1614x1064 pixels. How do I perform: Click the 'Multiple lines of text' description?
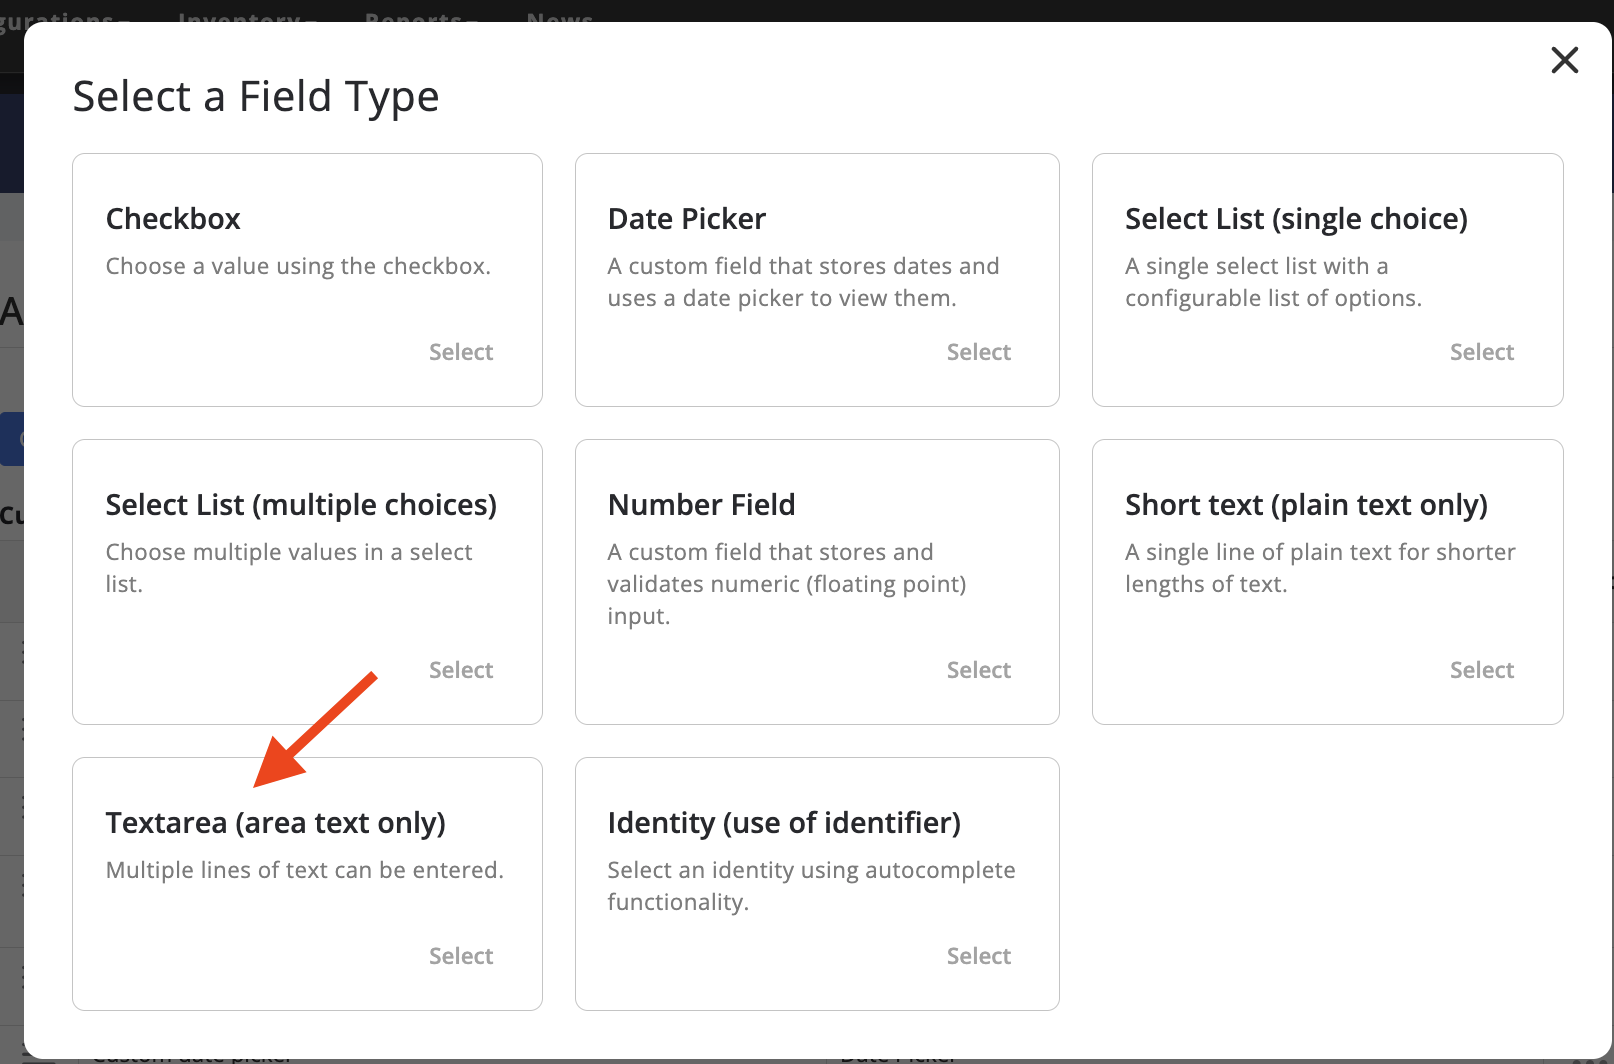pyautogui.click(x=304, y=870)
